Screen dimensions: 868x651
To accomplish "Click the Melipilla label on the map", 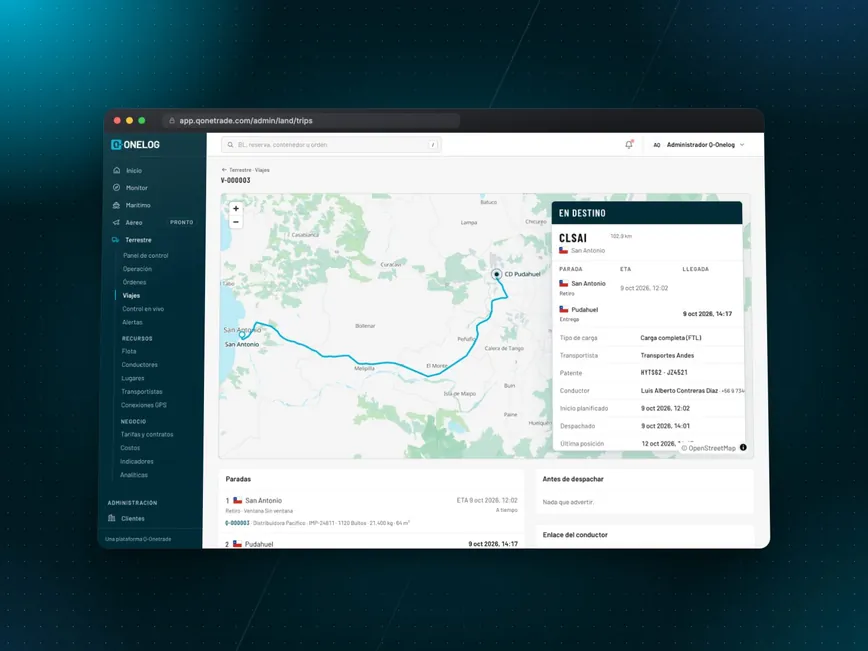I will coord(364,369).
